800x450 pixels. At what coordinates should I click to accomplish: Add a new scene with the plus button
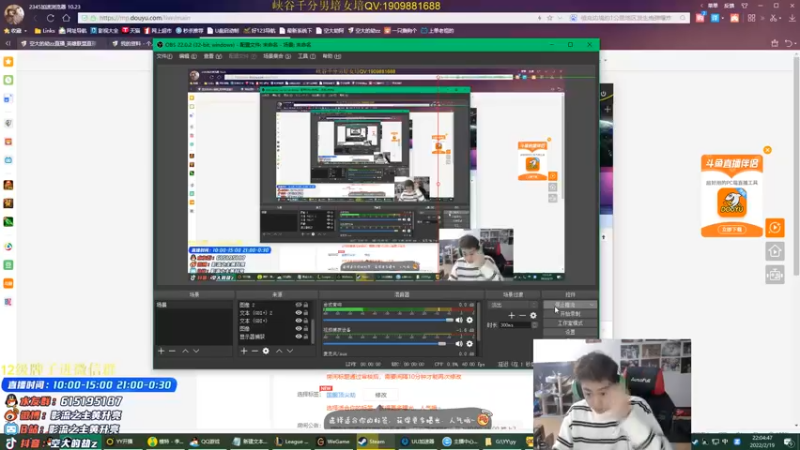(161, 351)
